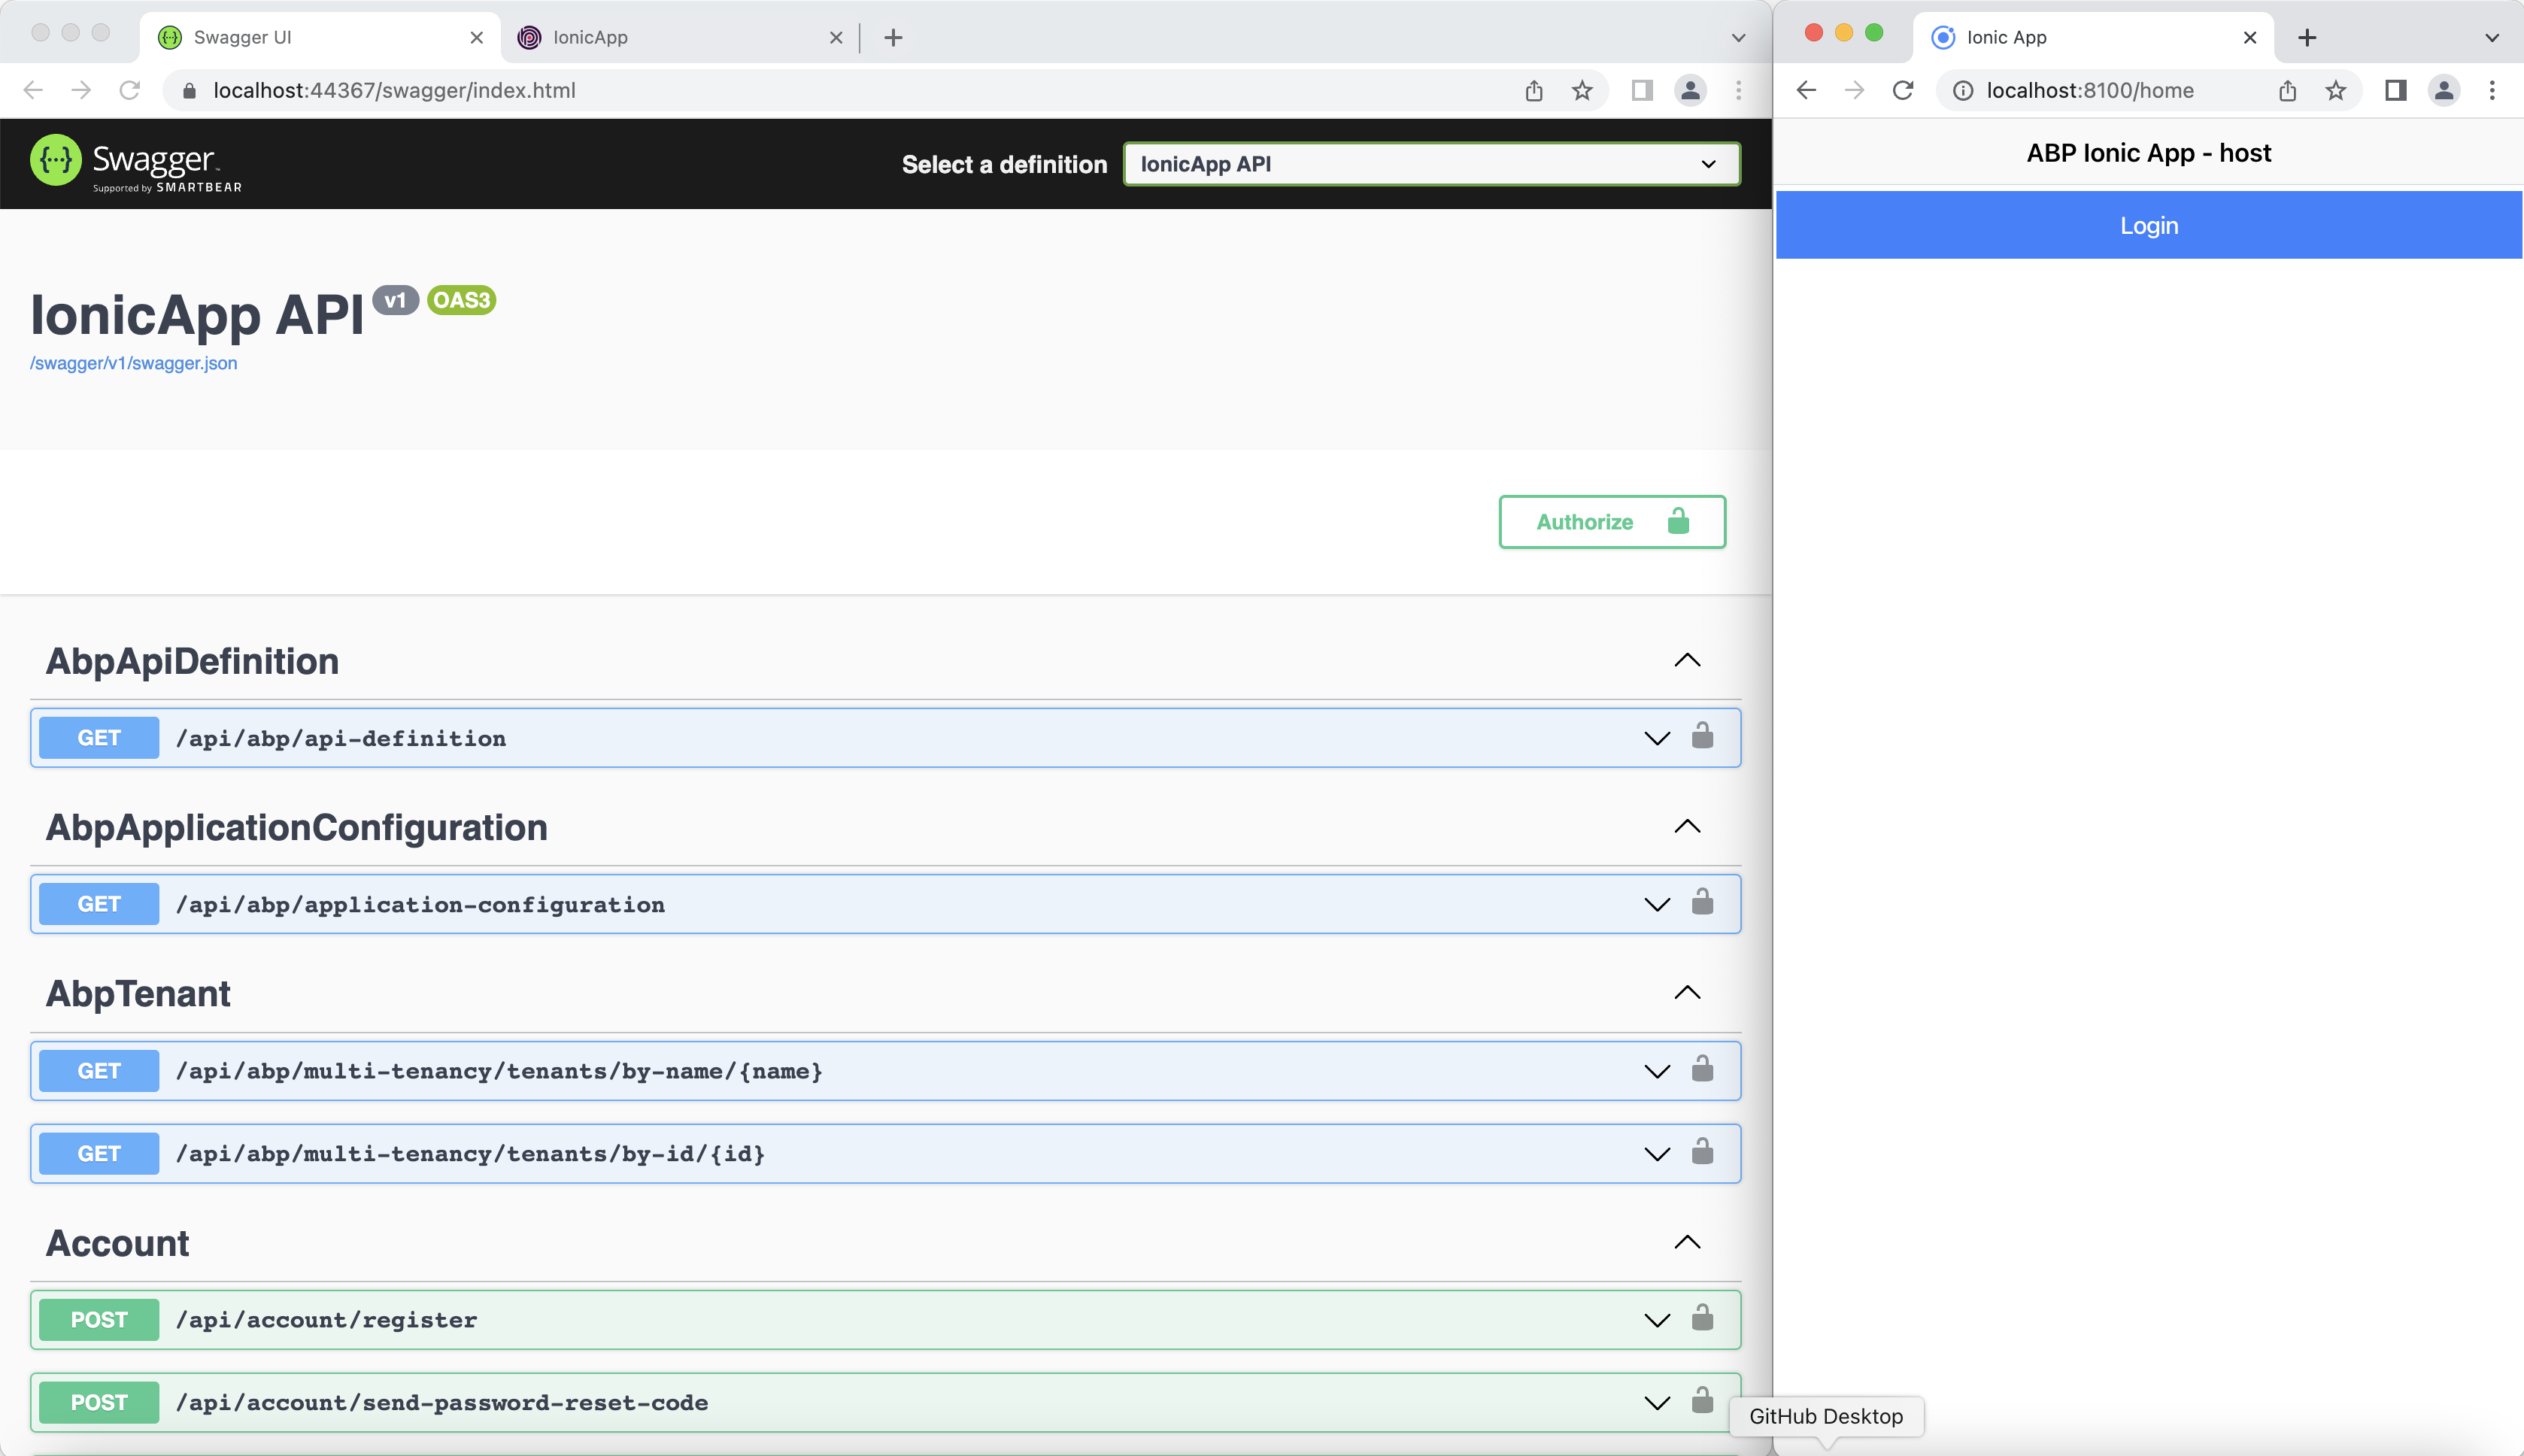Screen dimensions: 2524x1456
Task: Click the lock icon on /api/account/register
Action: click(1703, 1319)
